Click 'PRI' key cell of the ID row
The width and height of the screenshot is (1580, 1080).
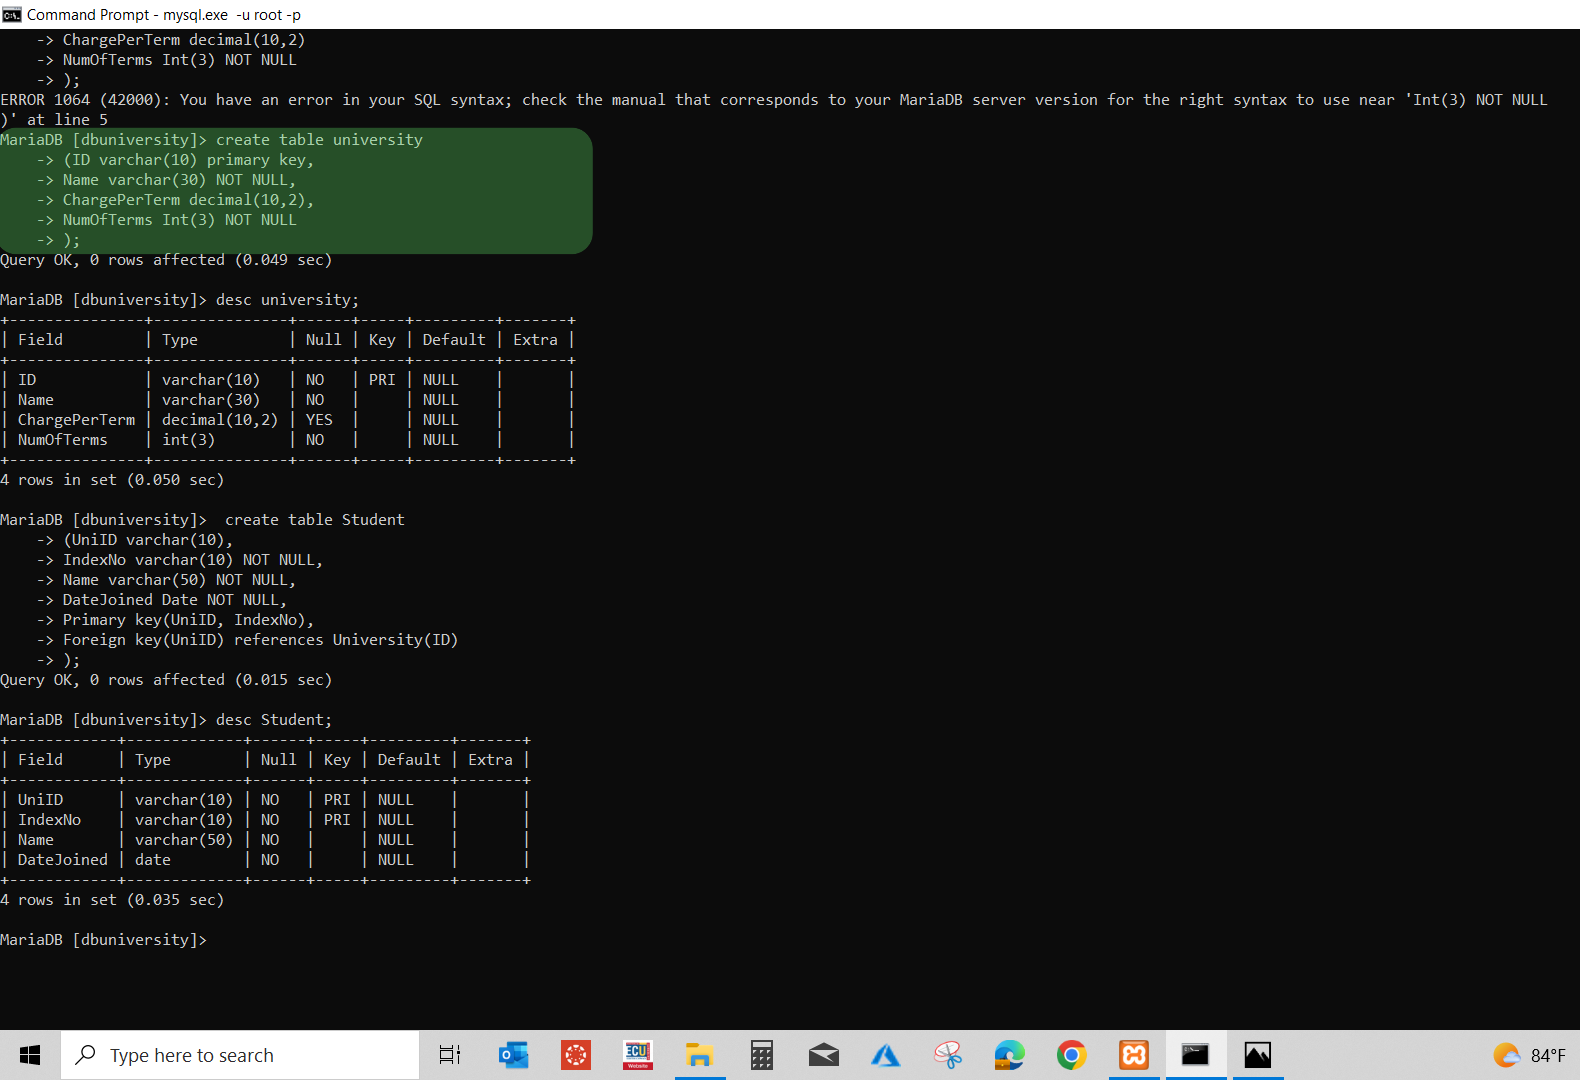(382, 380)
